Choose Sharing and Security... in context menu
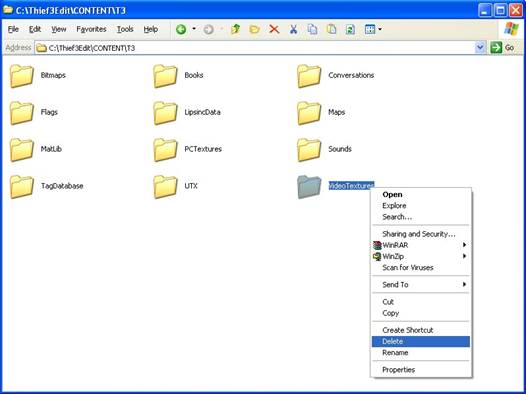This screenshot has width=526, height=394. 421,234
